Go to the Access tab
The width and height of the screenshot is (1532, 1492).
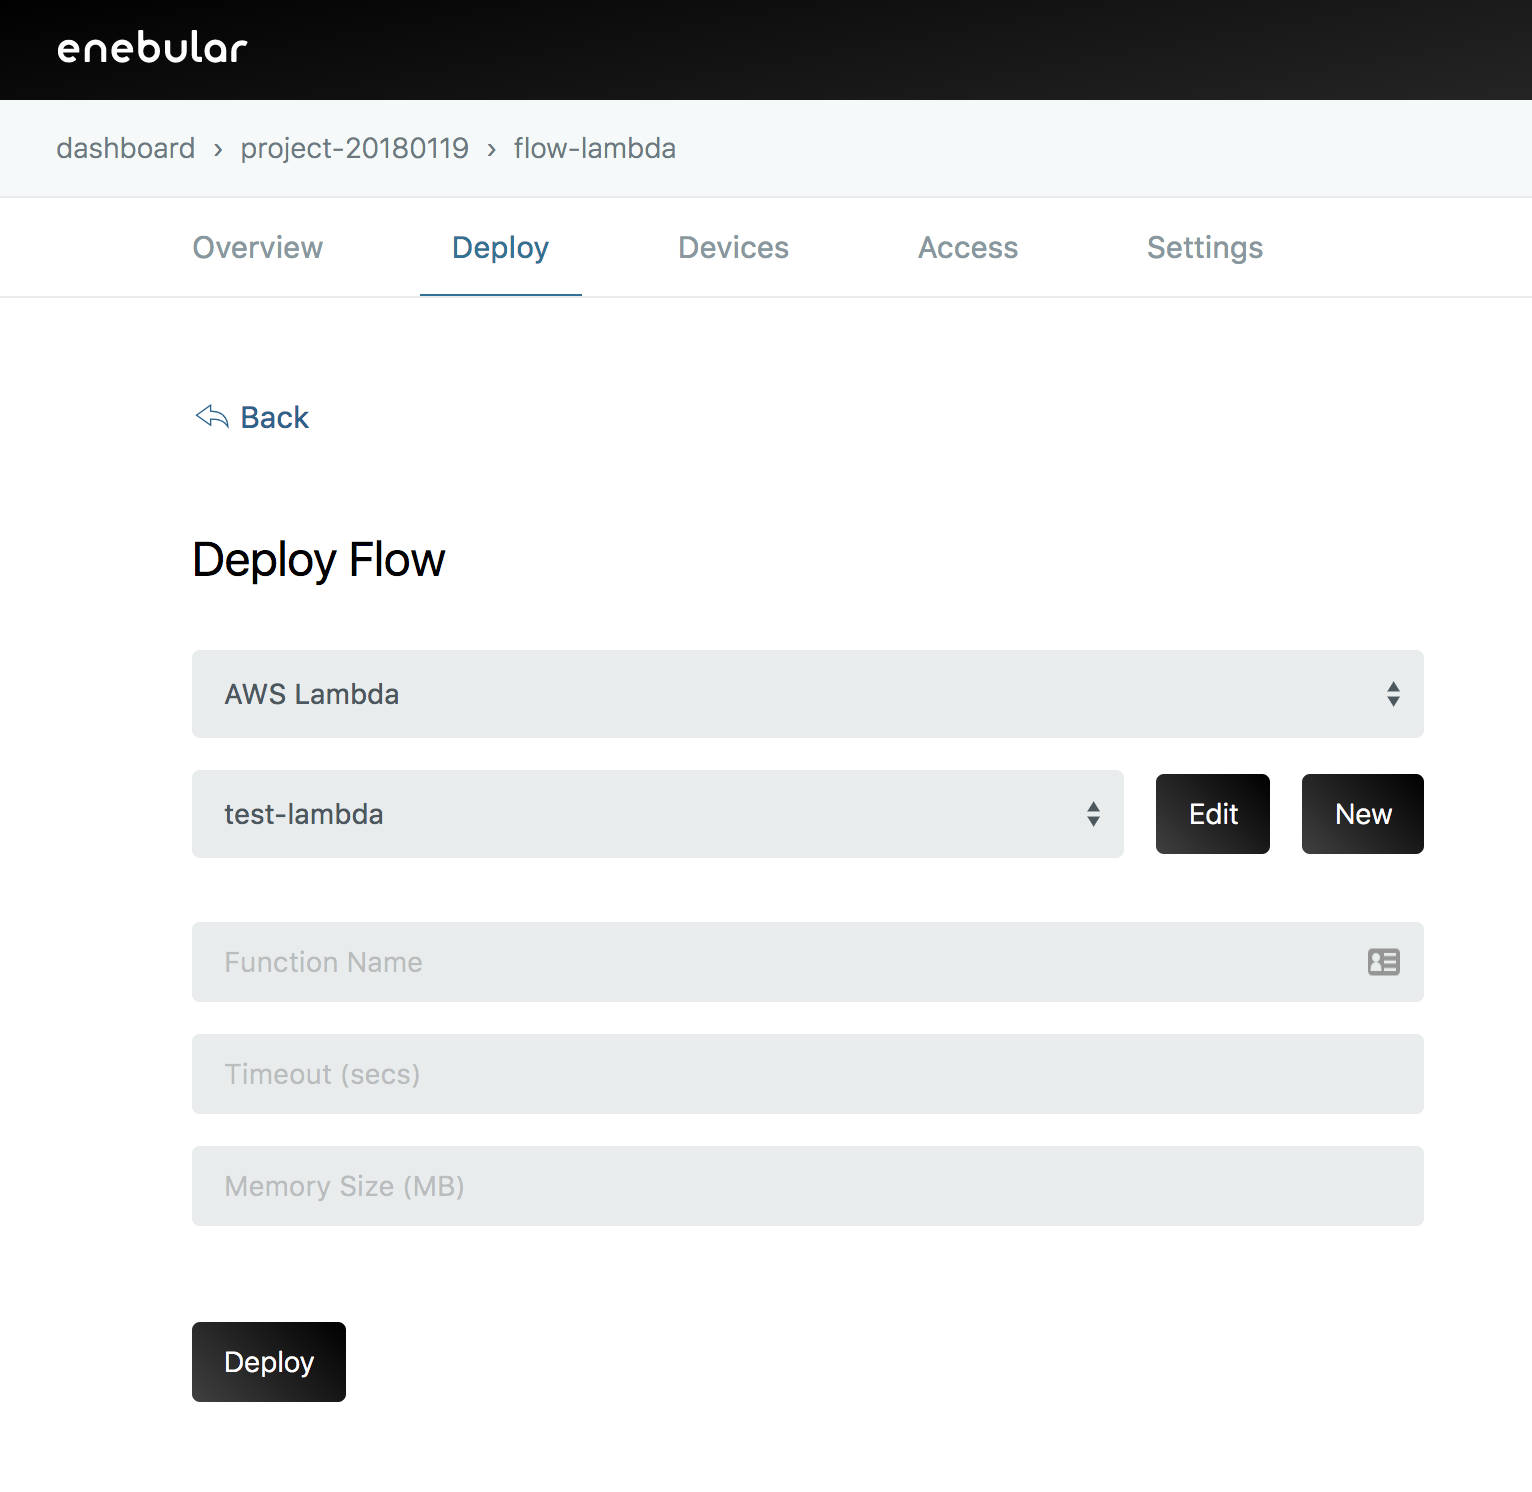[968, 248]
